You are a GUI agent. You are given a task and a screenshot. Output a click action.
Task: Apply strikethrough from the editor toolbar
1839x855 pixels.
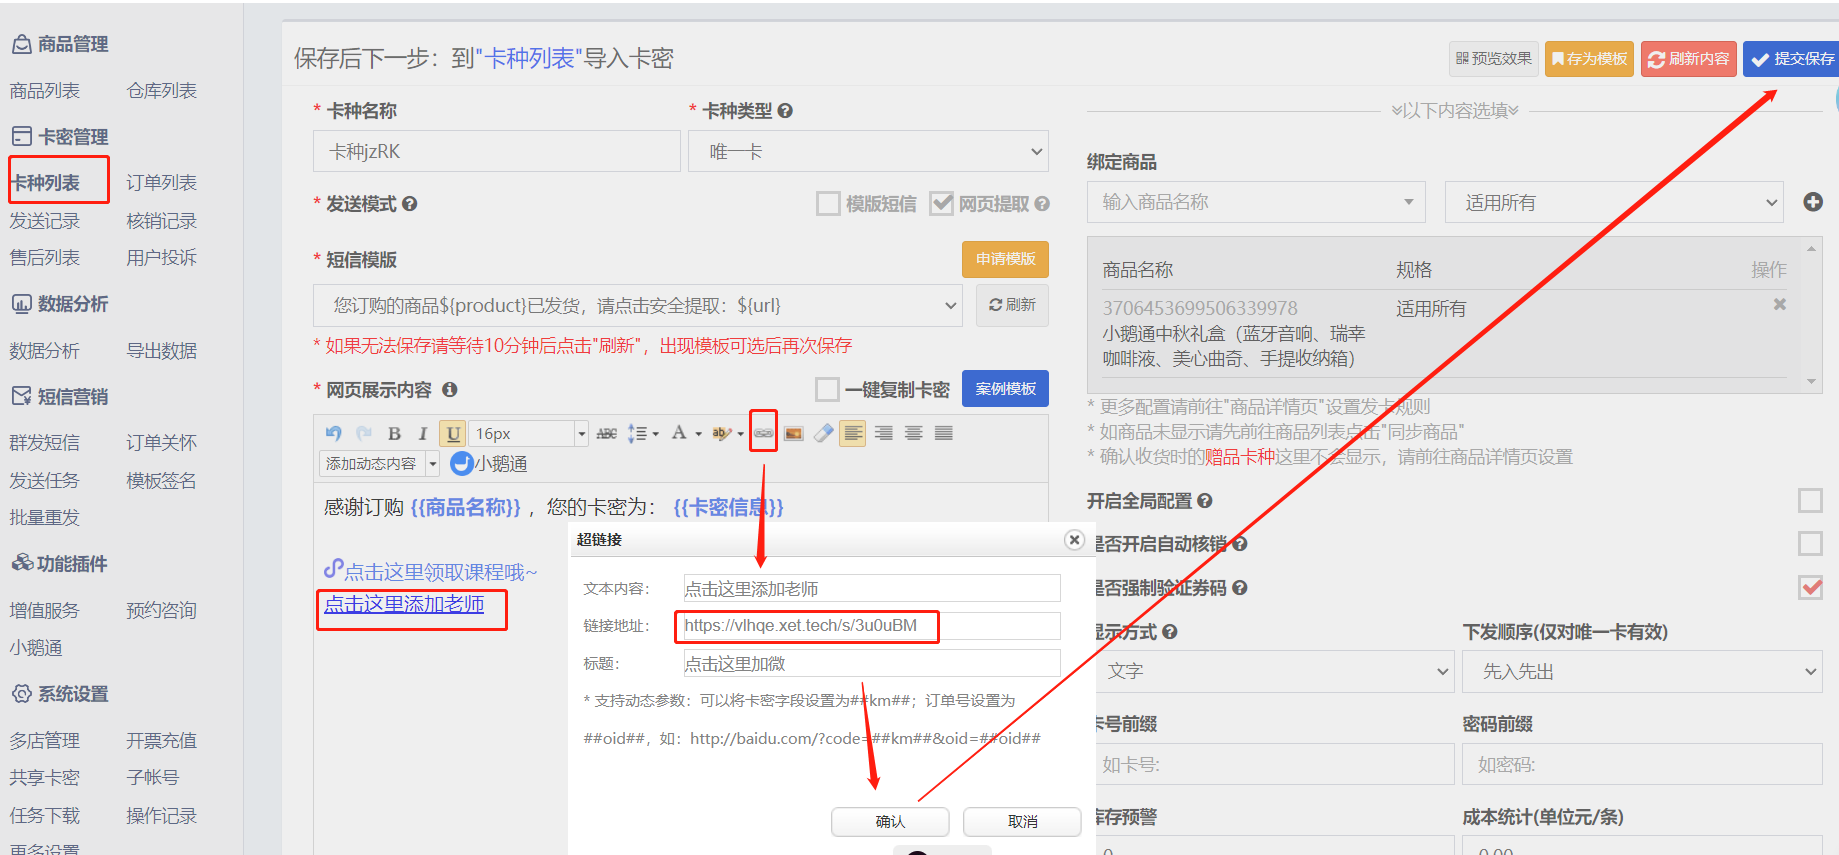(606, 433)
